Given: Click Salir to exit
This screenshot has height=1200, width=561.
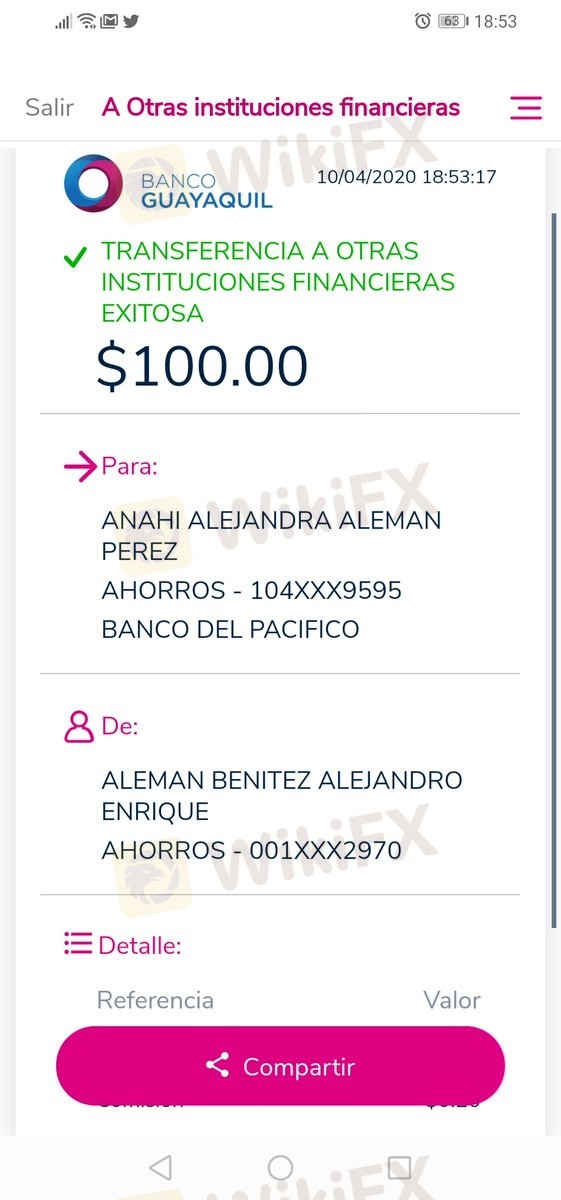Looking at the screenshot, I should [x=50, y=107].
